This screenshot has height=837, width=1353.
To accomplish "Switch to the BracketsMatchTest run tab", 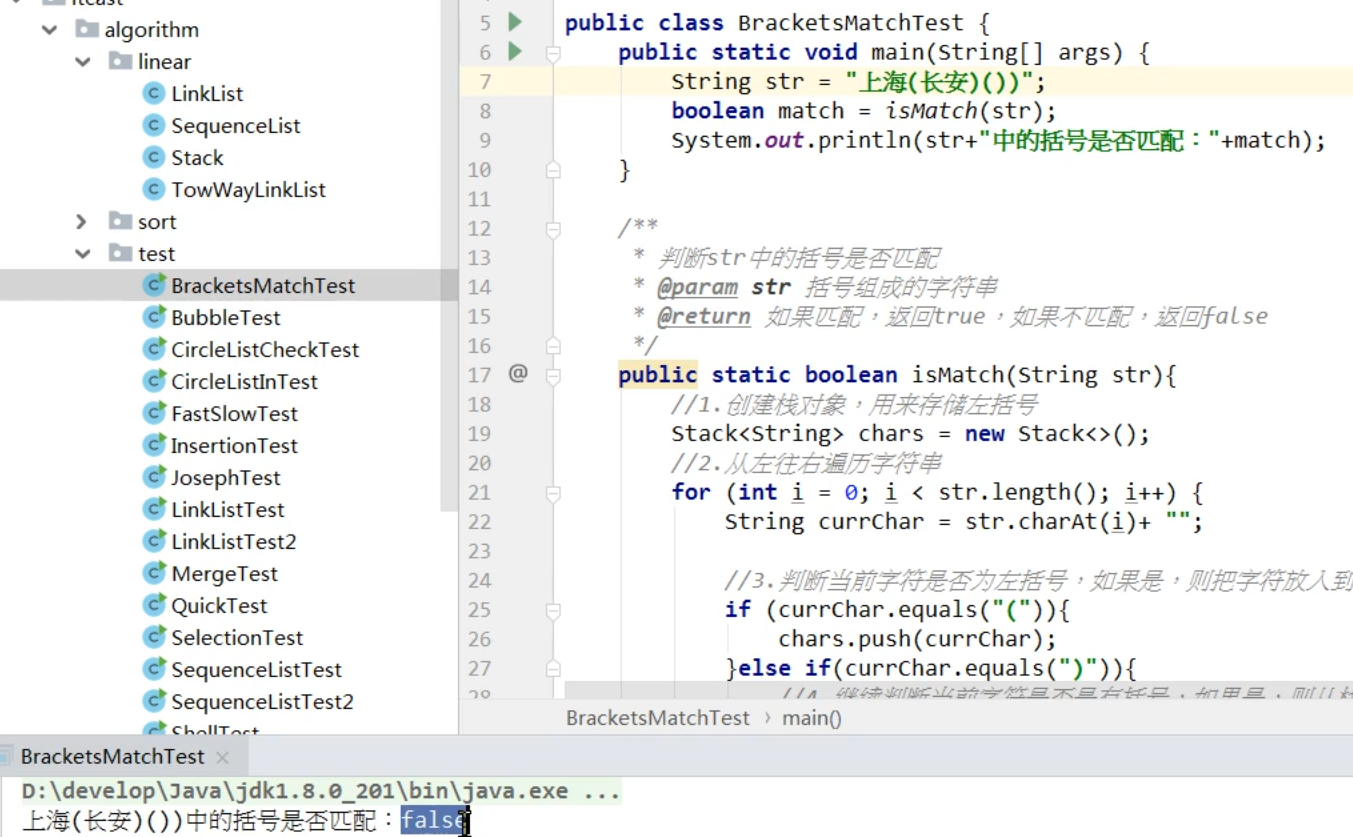I will pos(112,756).
